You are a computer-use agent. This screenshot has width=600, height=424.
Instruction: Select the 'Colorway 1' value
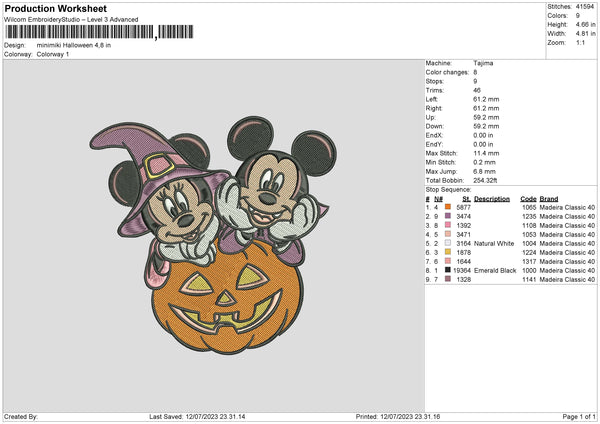[53, 54]
